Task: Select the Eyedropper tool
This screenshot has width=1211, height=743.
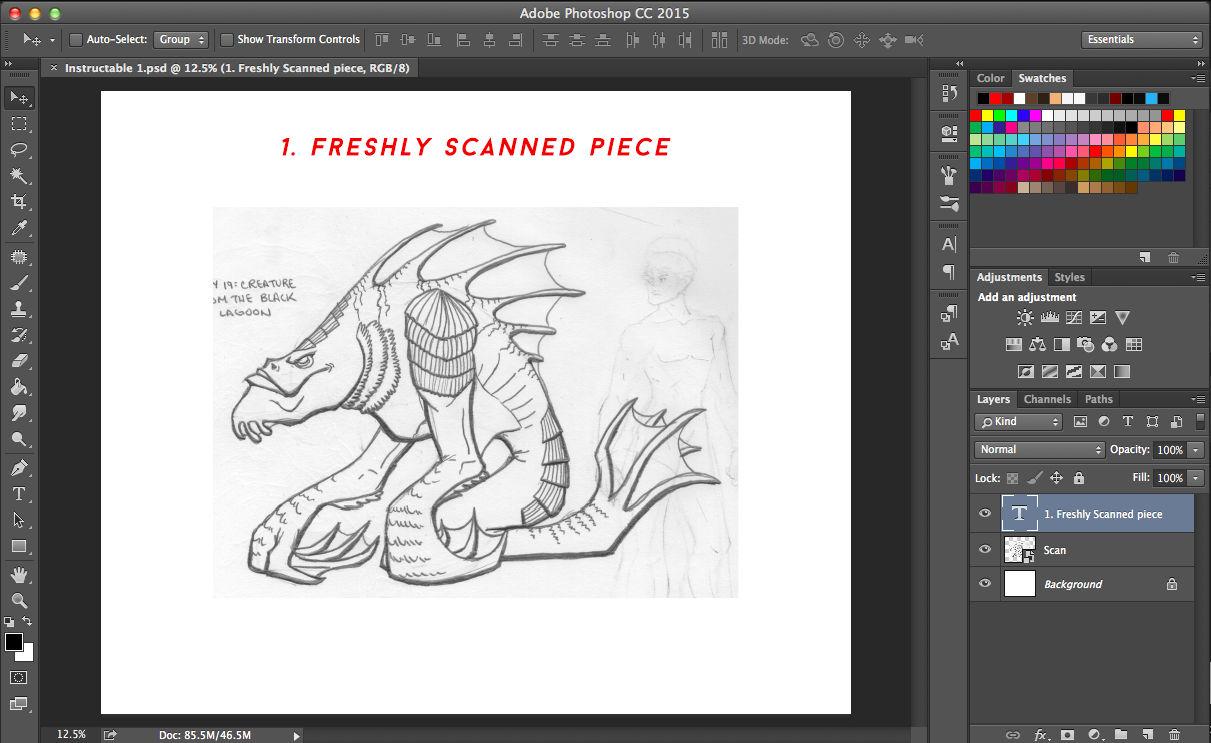Action: pyautogui.click(x=19, y=229)
